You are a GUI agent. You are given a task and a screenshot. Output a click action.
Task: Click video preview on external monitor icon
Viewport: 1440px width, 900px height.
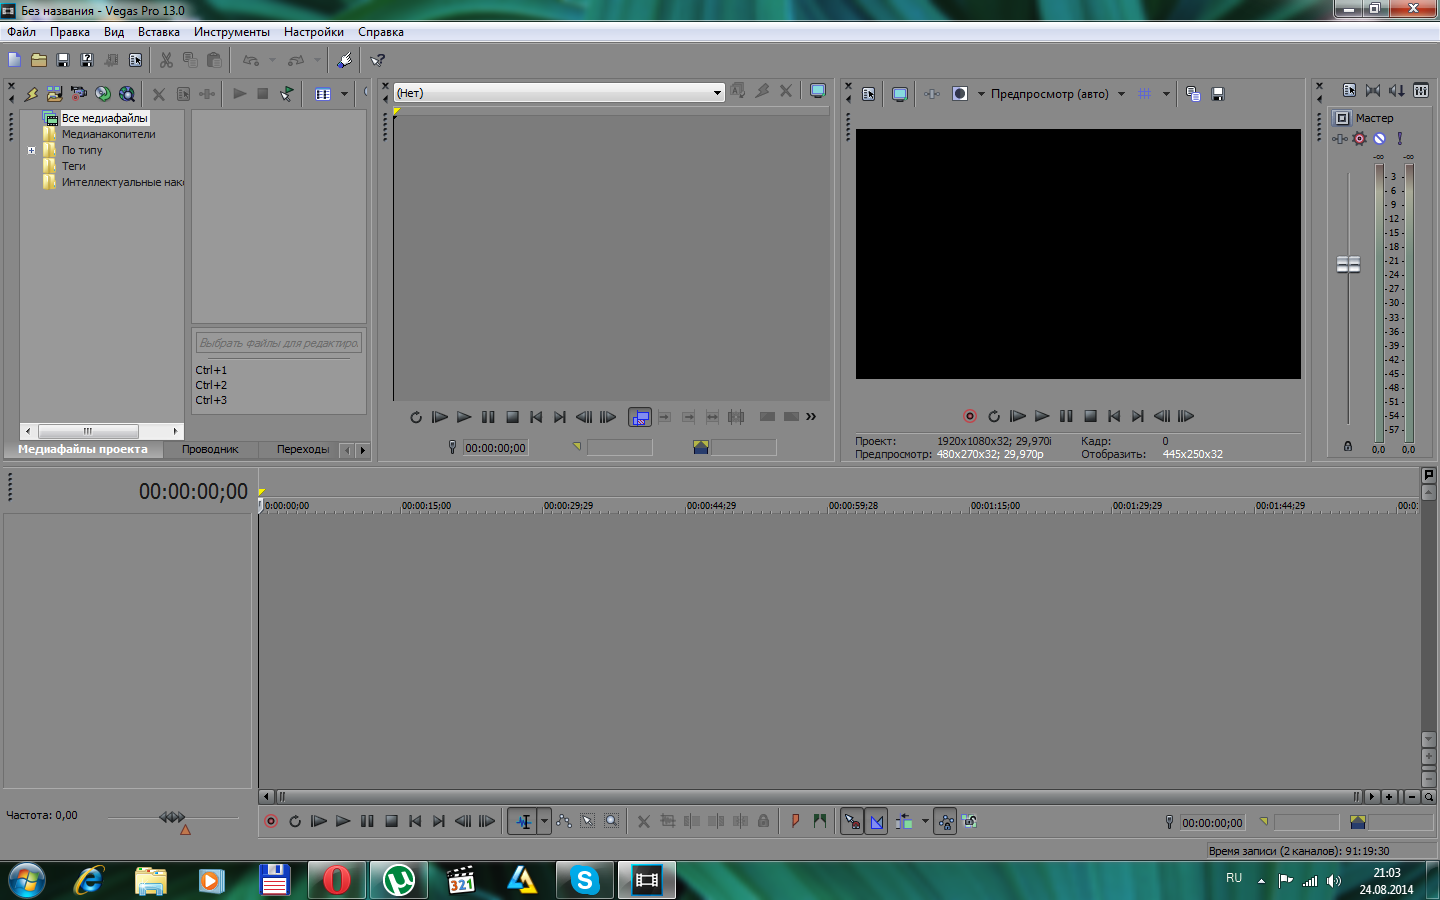pyautogui.click(x=900, y=94)
